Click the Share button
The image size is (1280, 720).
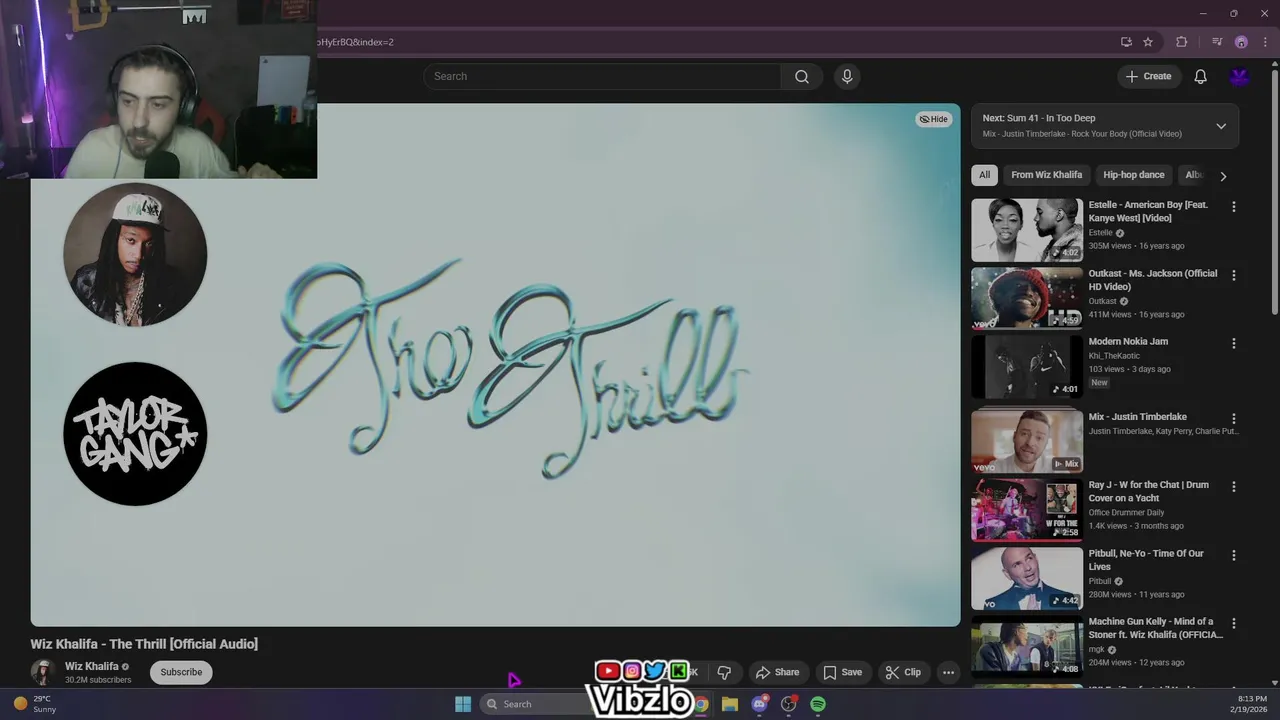pyautogui.click(x=777, y=672)
